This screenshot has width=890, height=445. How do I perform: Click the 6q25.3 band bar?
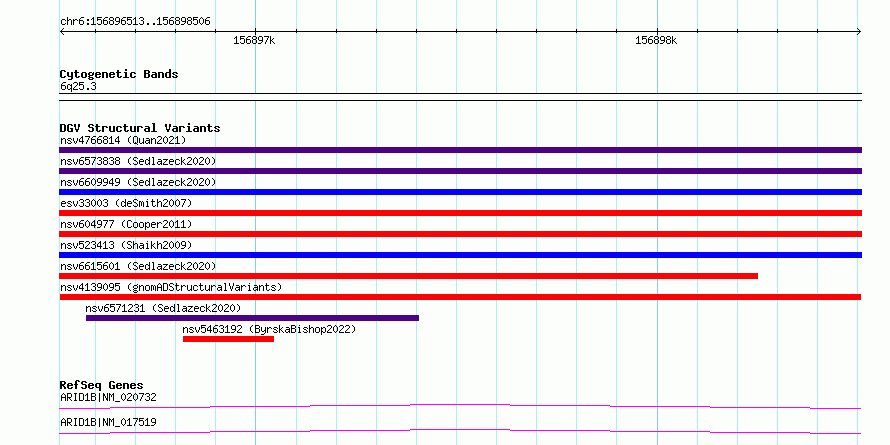460,97
